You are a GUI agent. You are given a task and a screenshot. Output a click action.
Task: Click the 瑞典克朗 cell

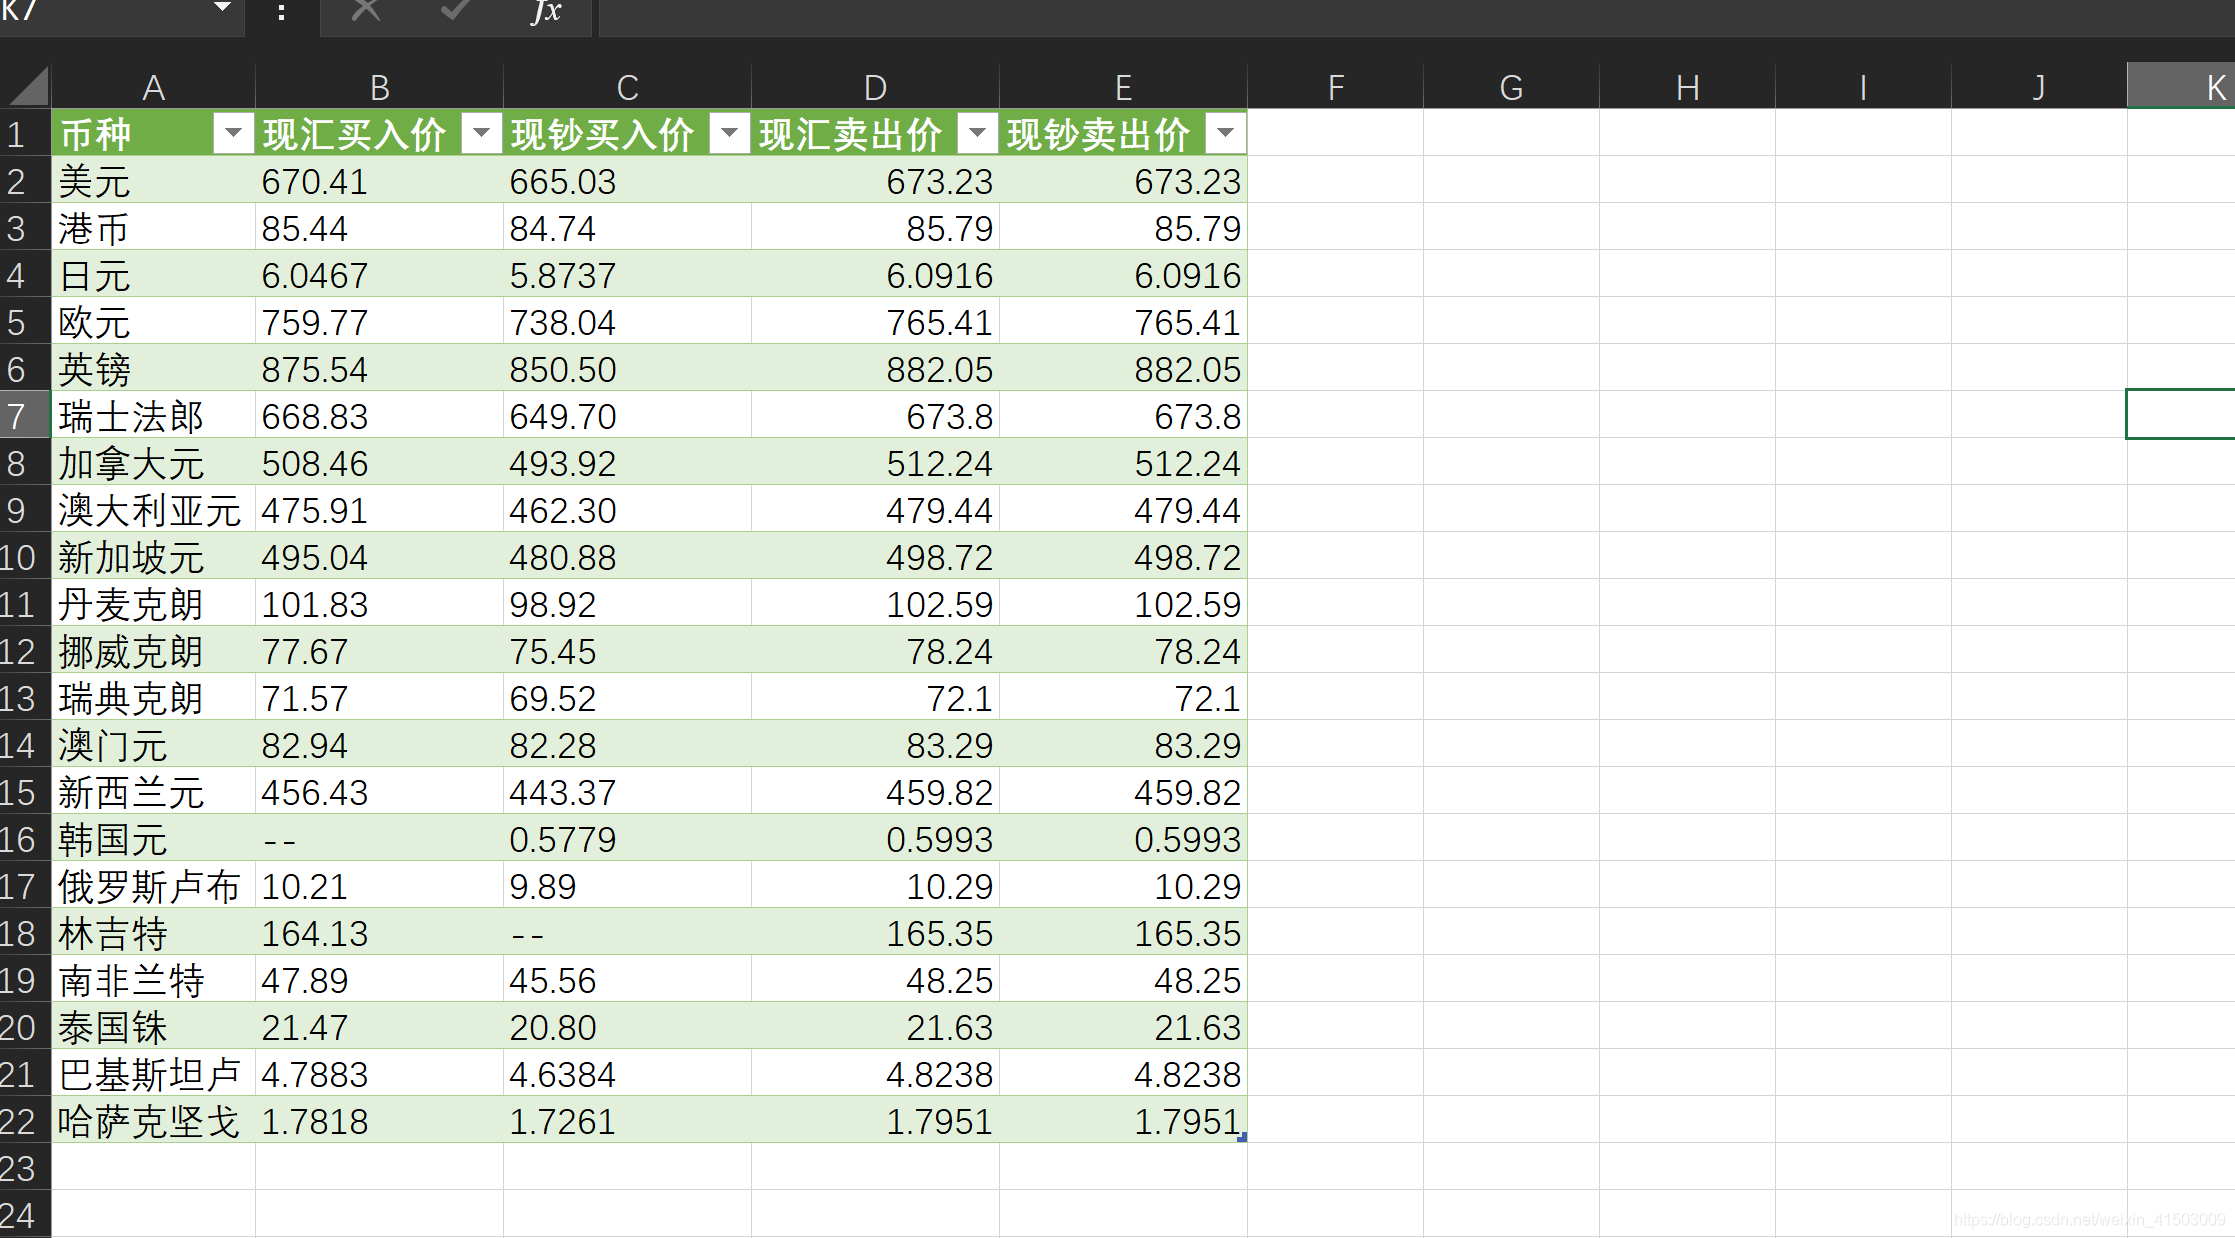tap(154, 697)
